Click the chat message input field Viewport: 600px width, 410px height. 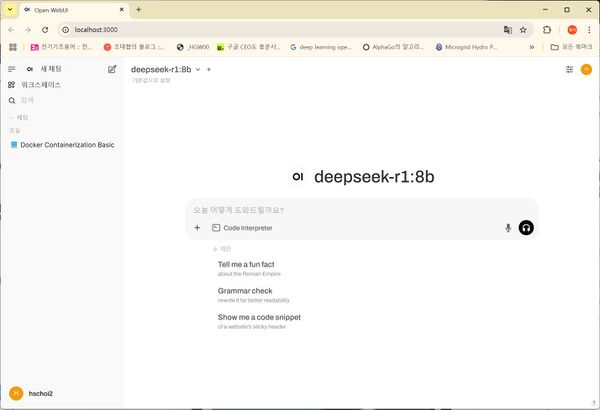point(360,210)
